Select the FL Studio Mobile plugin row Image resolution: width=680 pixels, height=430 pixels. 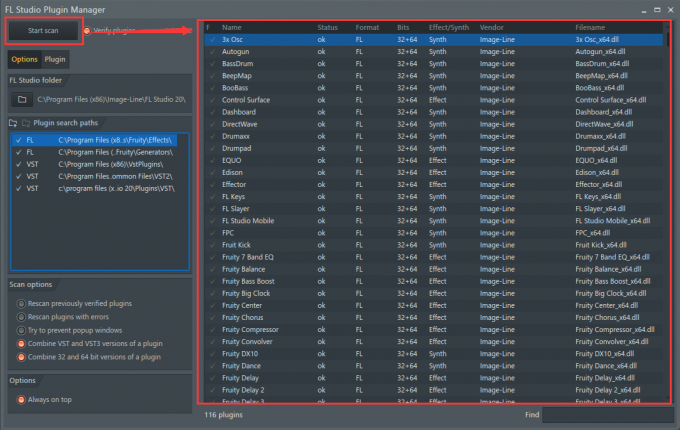[x=434, y=221]
